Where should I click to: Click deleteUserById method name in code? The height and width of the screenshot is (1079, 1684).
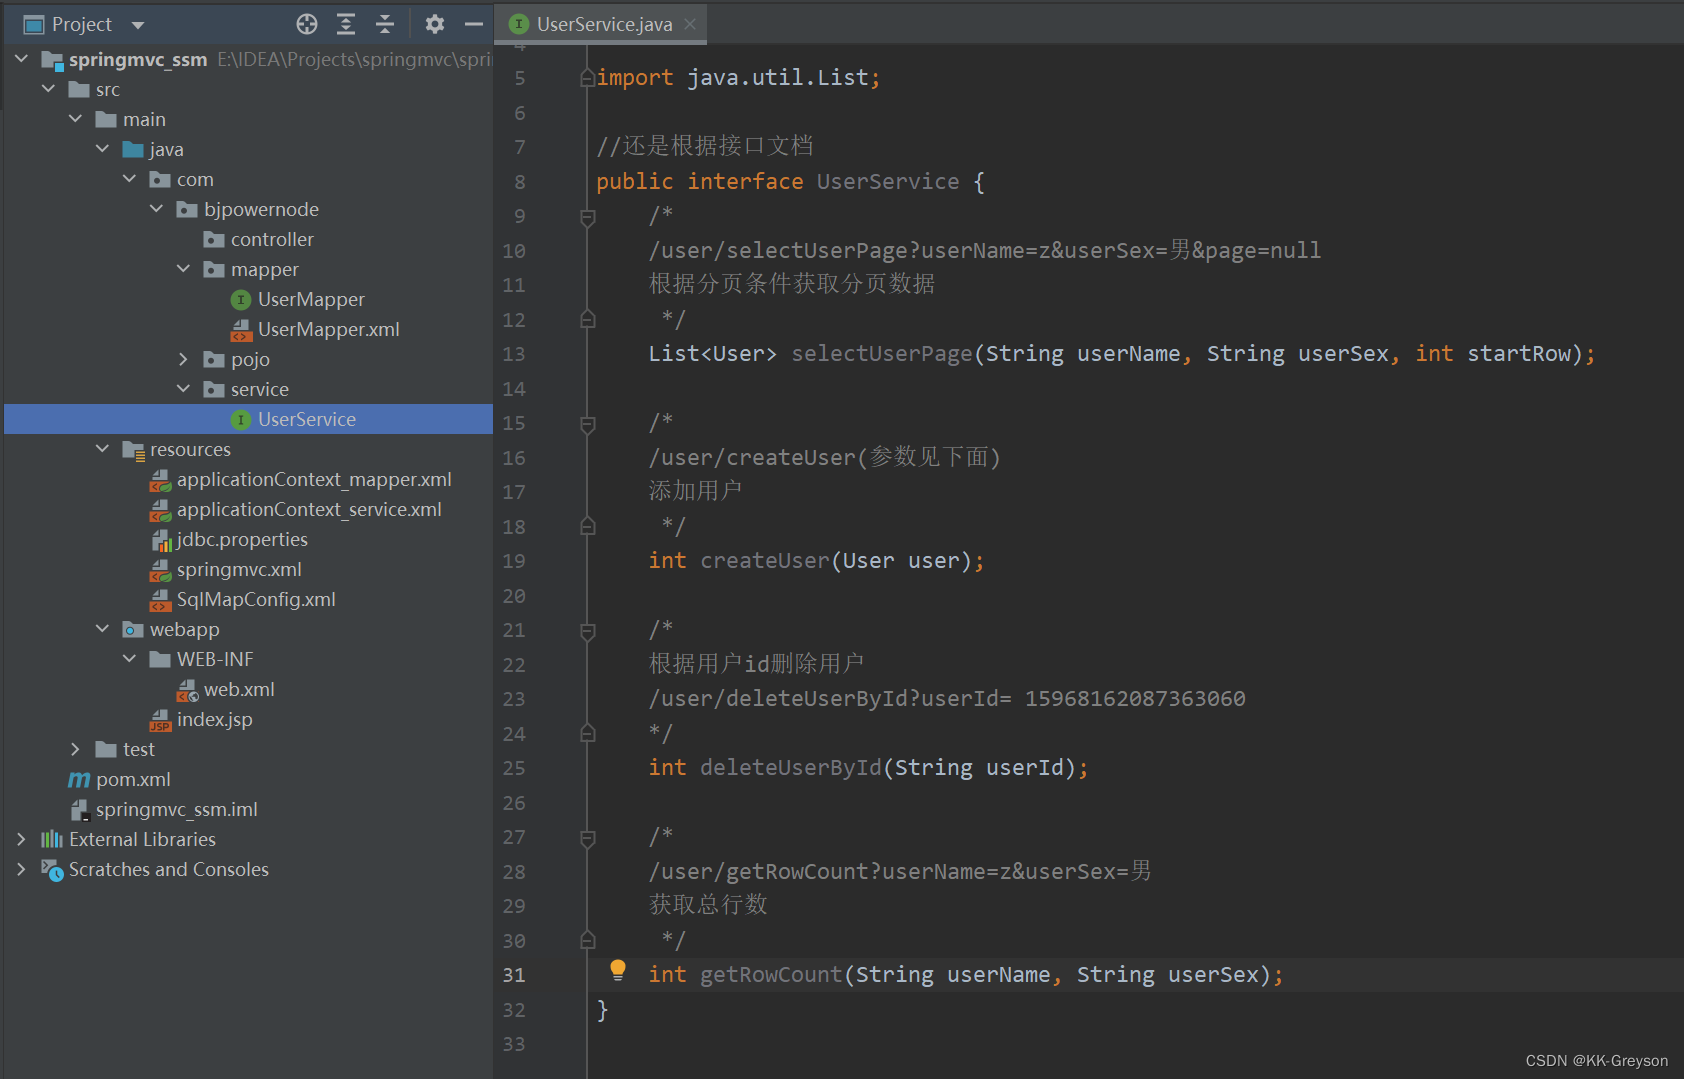coord(791,768)
